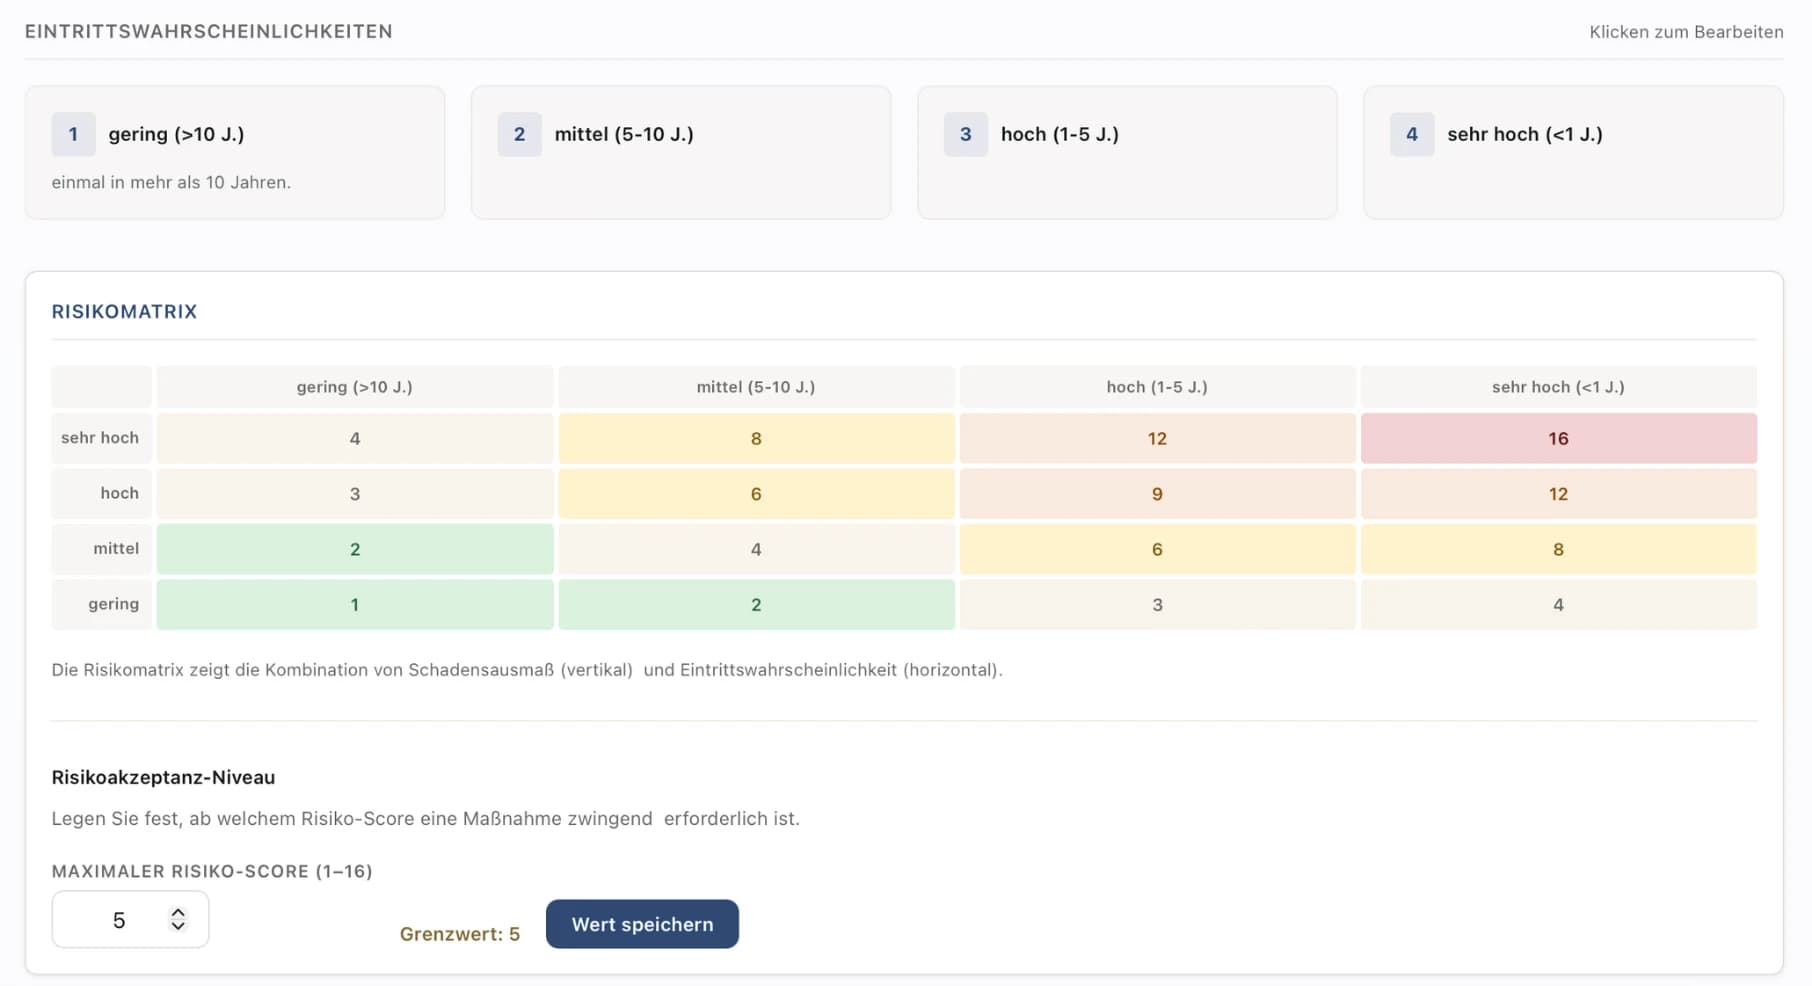Click the number 1 badge for gering
1812x986 pixels.
(73, 134)
